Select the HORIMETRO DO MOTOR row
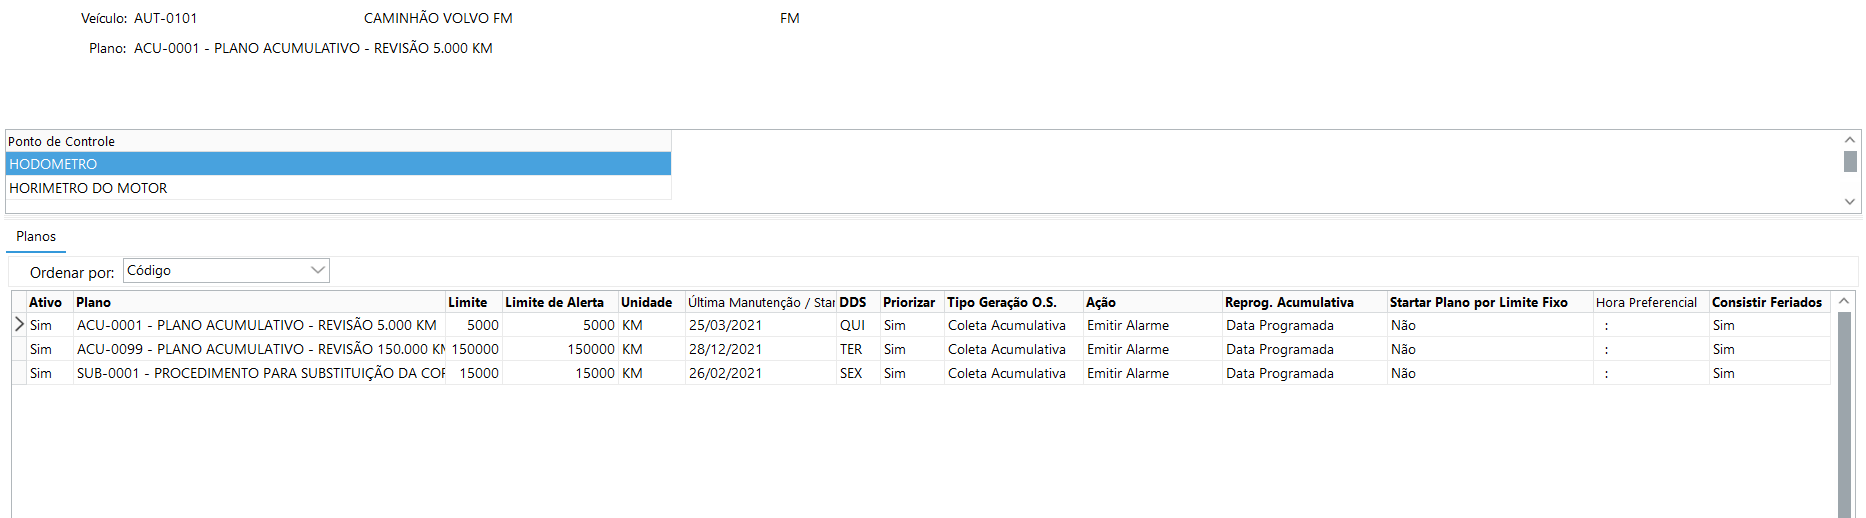This screenshot has height=518, width=1866. pos(338,188)
